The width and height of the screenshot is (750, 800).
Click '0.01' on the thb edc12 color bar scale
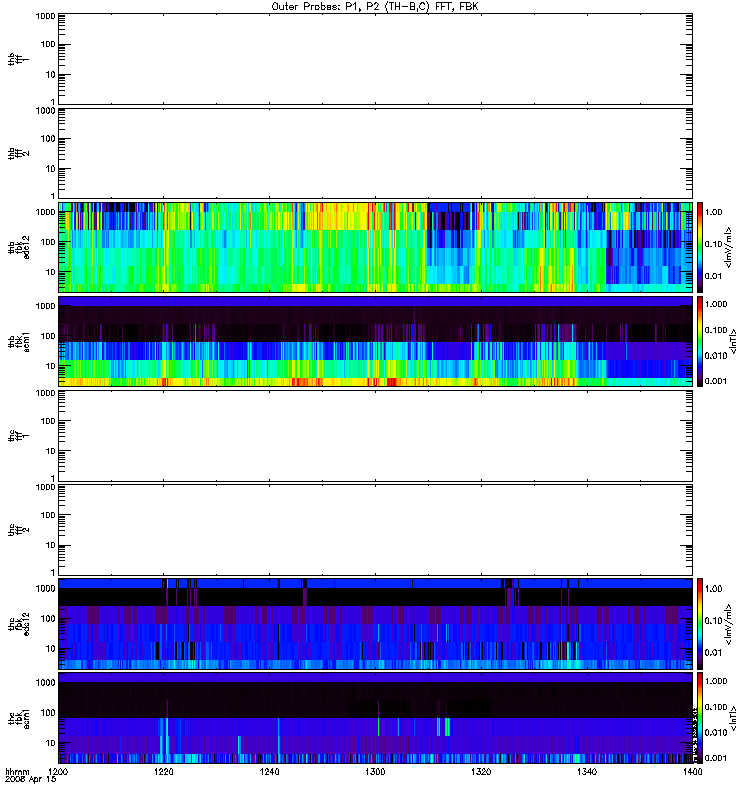[713, 276]
